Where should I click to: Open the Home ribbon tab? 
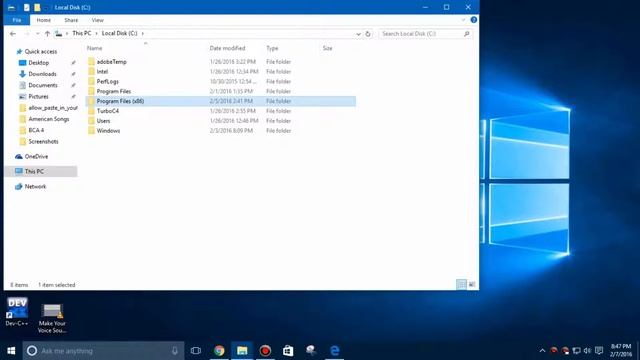44,20
